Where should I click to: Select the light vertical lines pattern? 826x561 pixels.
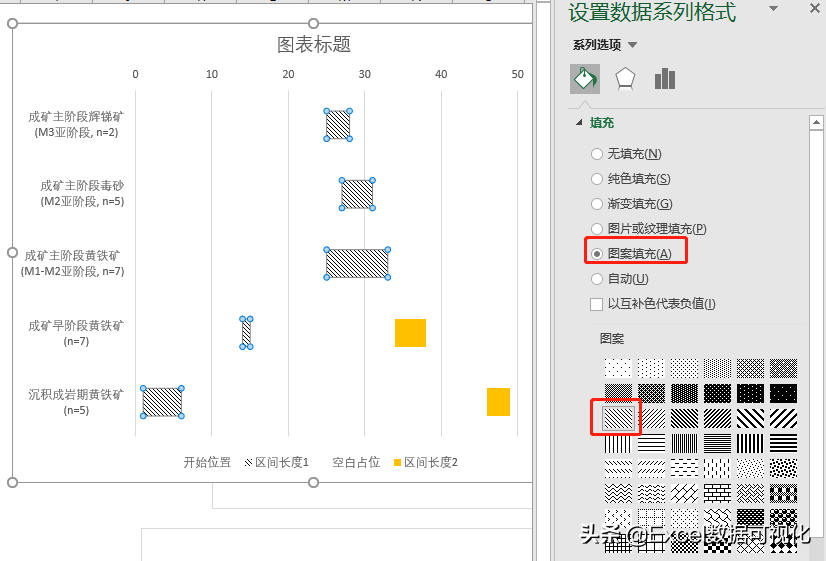[x=618, y=444]
